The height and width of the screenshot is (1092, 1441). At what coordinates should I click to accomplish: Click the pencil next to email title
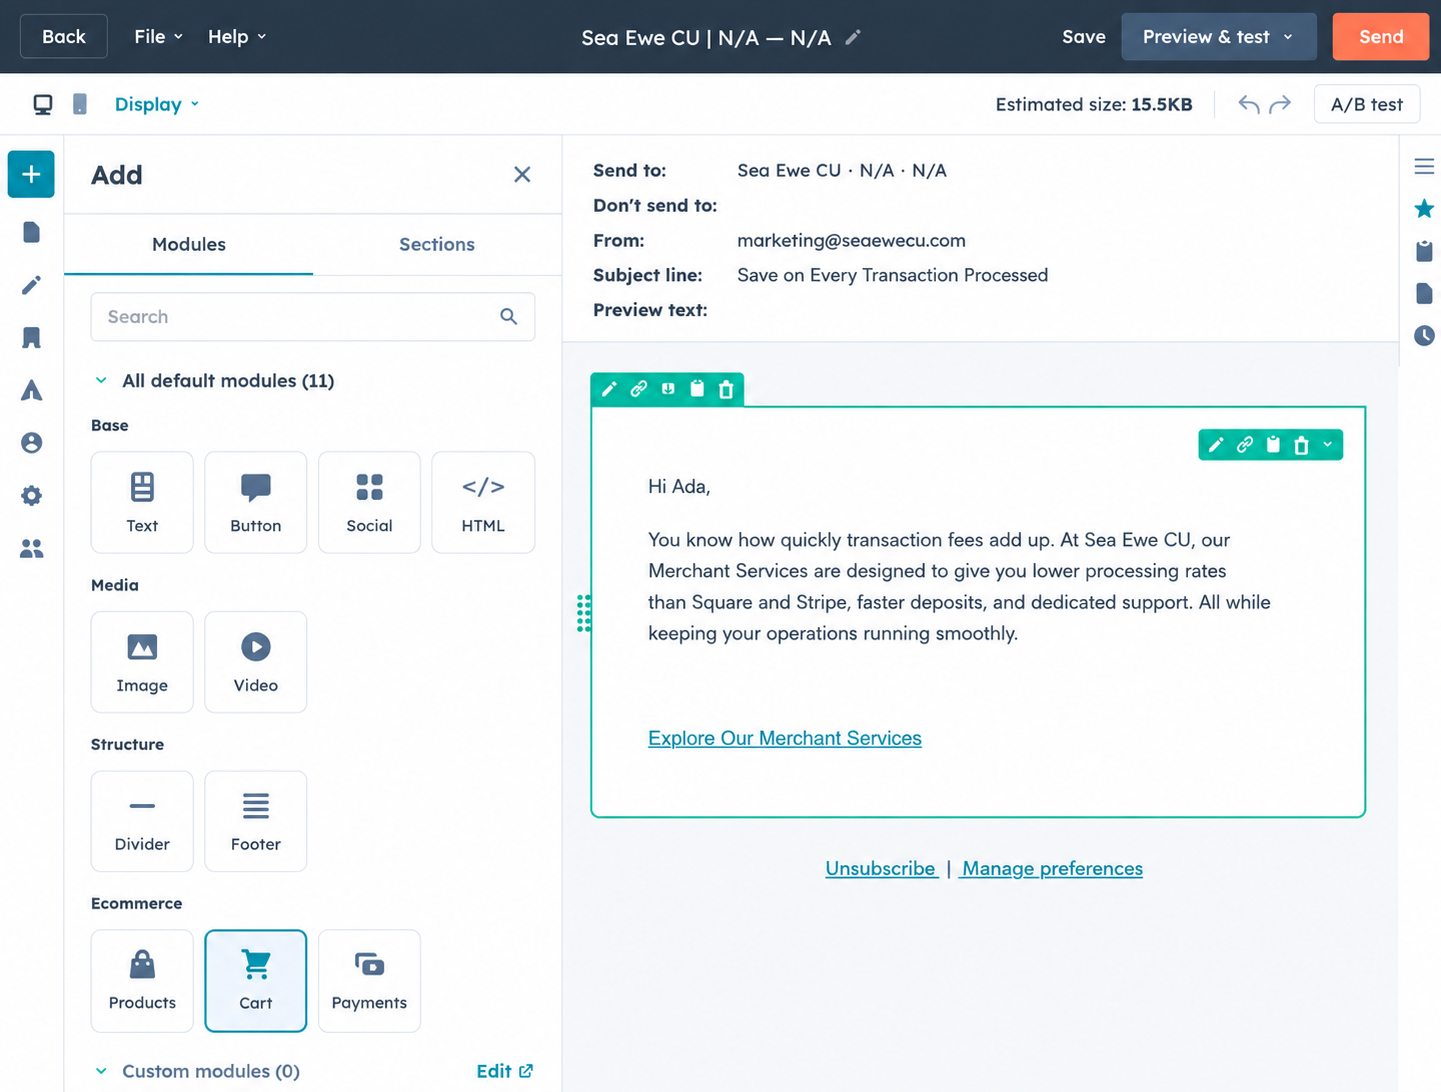(x=853, y=37)
